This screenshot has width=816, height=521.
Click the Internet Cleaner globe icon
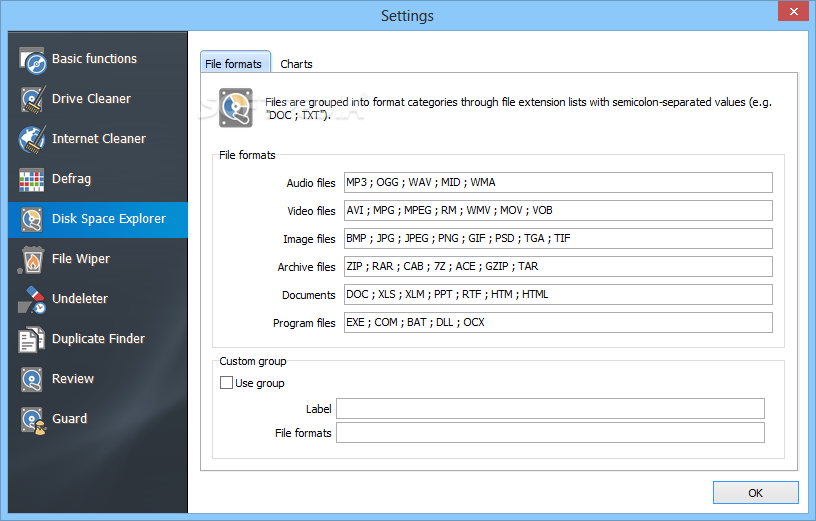[x=32, y=139]
